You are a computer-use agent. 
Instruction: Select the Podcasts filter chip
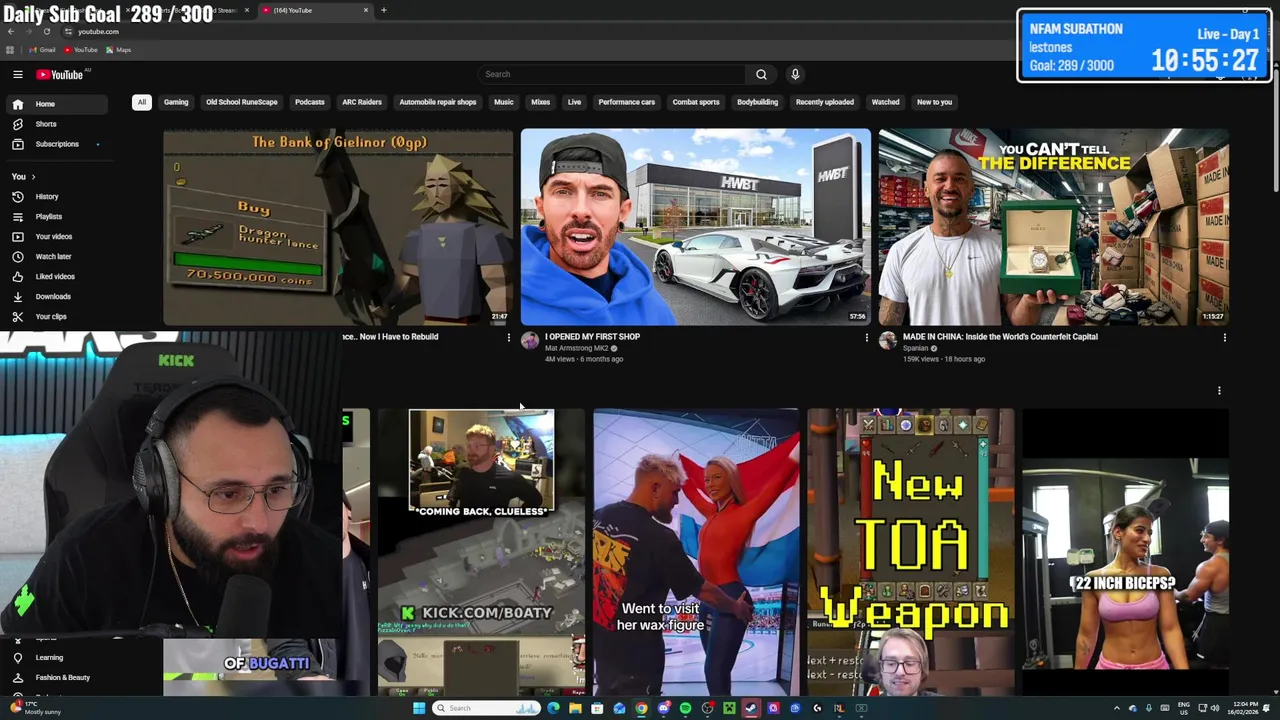(x=310, y=102)
